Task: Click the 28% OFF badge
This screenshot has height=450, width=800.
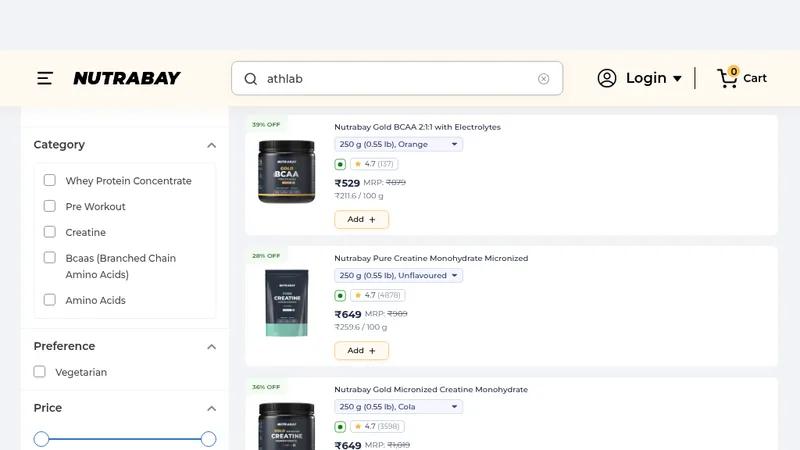Action: pyautogui.click(x=266, y=256)
